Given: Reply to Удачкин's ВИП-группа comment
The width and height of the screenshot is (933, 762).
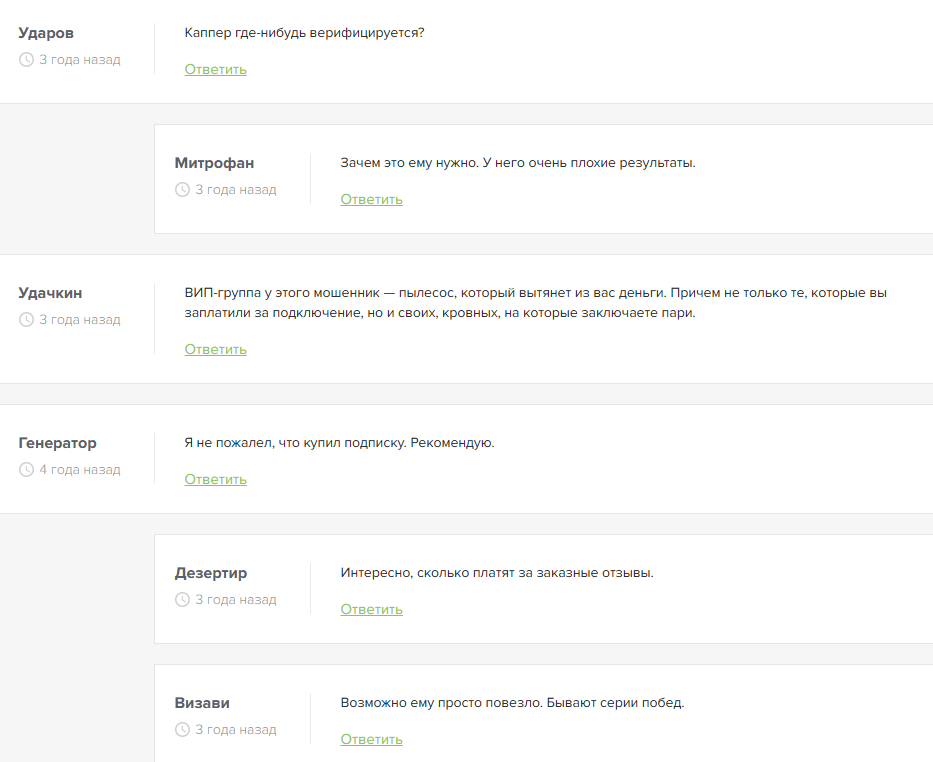Looking at the screenshot, I should [215, 350].
